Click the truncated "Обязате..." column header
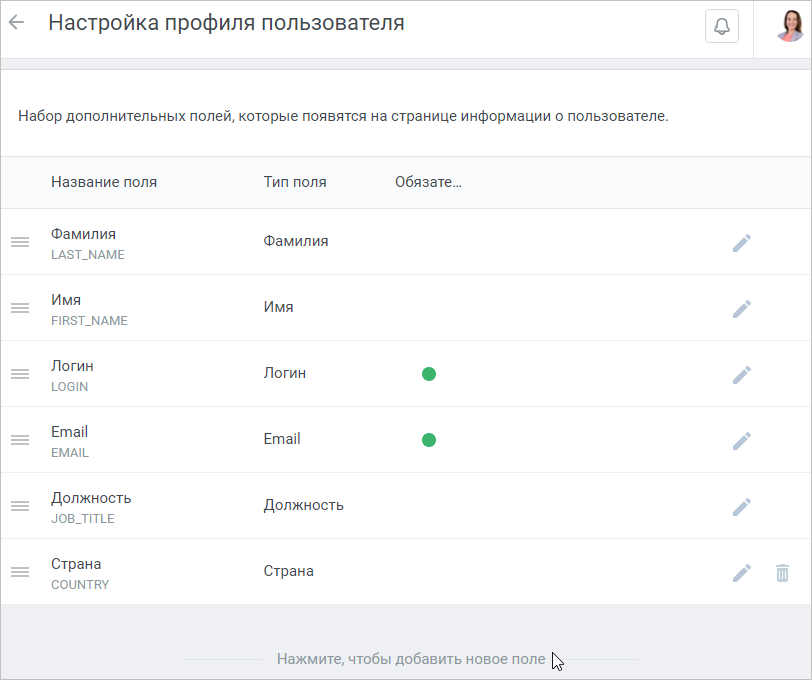This screenshot has height=680, width=812. (428, 182)
